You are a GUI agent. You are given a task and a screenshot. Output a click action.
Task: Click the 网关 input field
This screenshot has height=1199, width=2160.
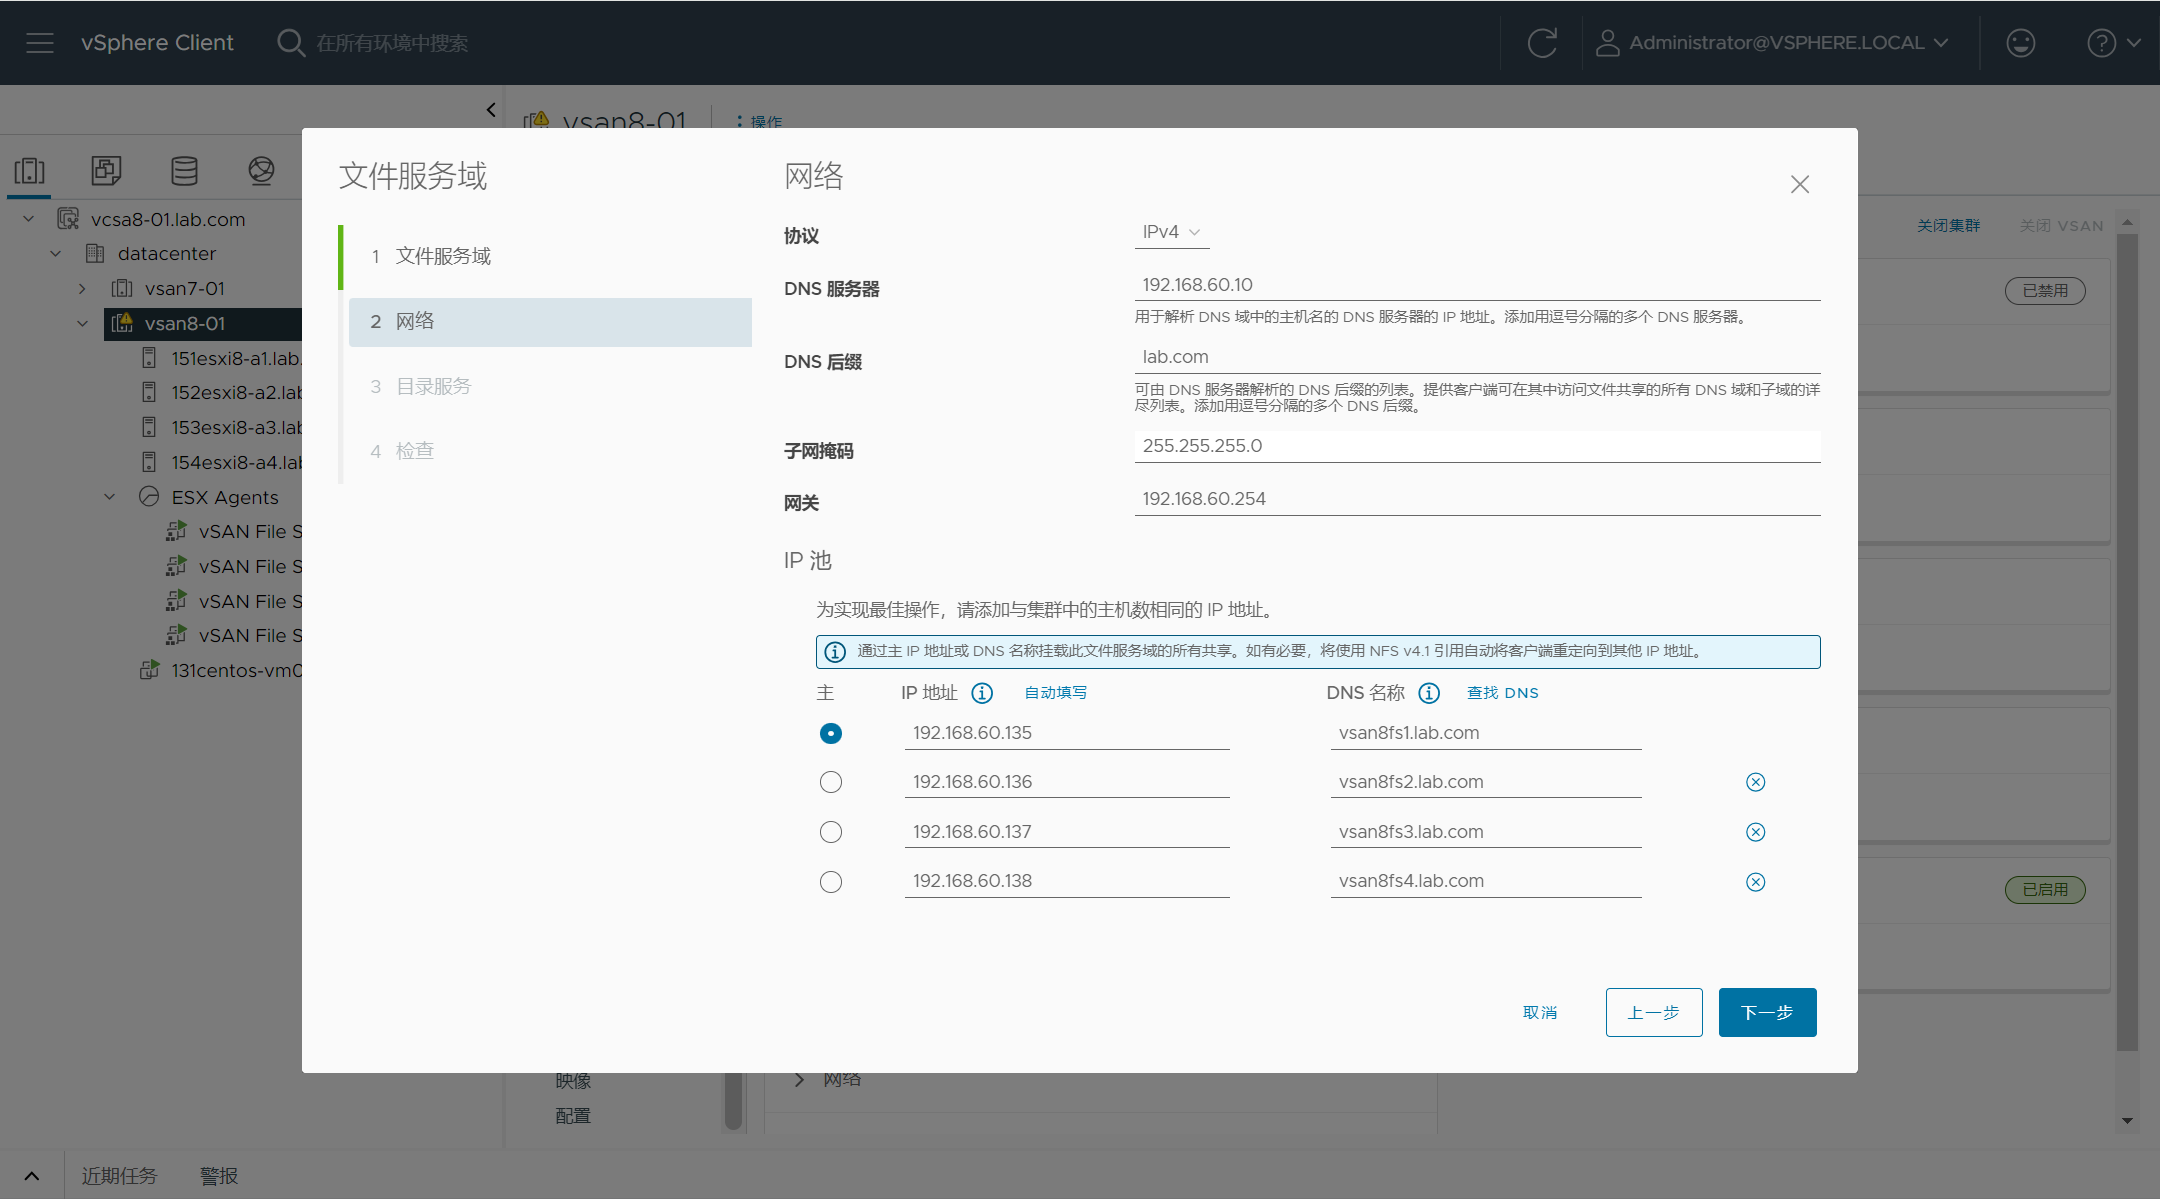(x=1477, y=499)
